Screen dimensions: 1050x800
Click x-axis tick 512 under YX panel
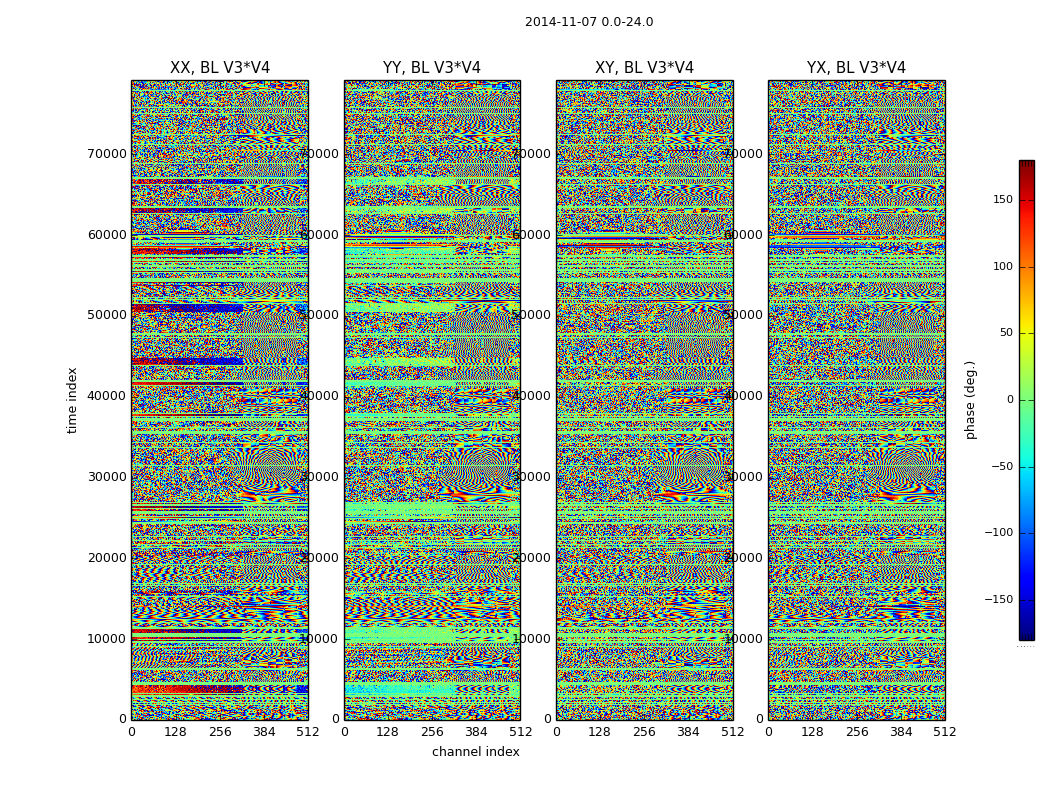945,732
